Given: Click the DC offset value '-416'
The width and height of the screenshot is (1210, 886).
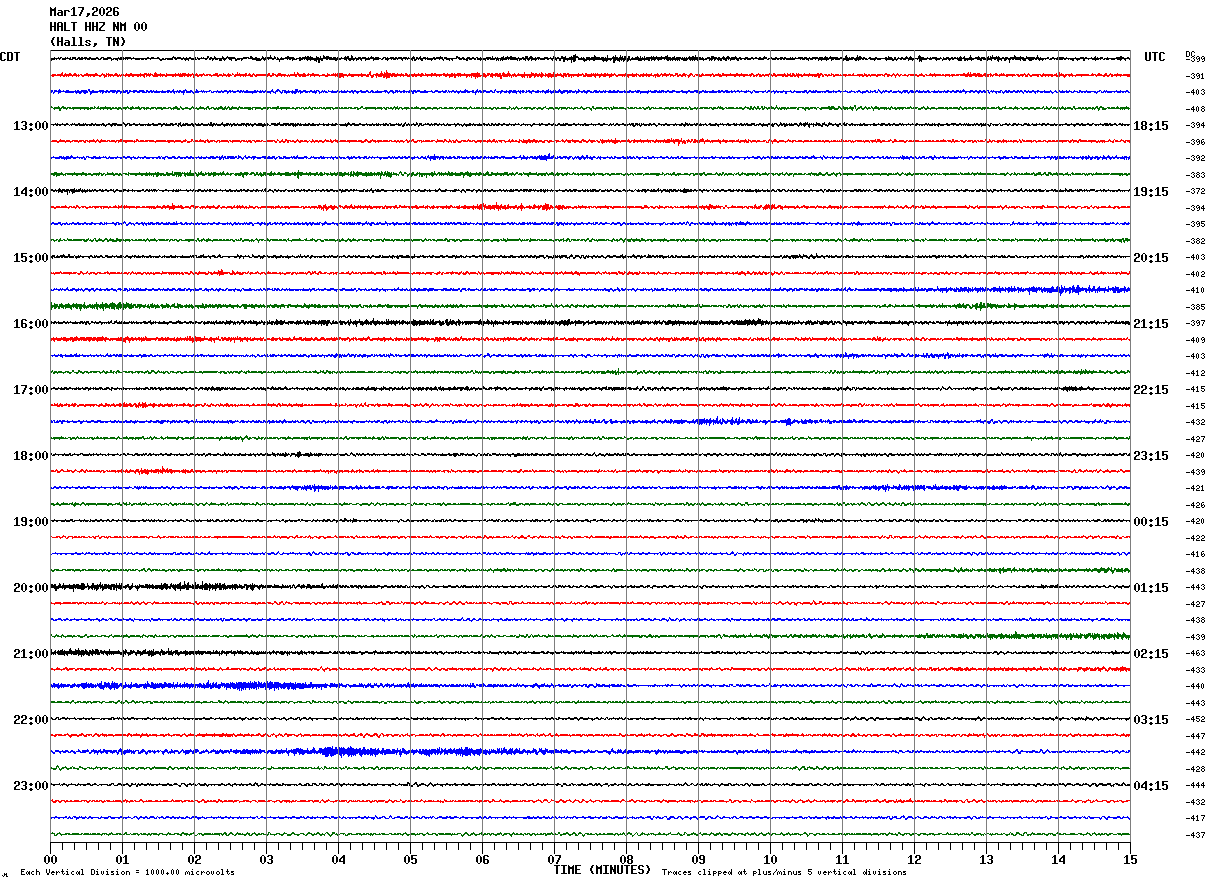Looking at the screenshot, I should point(1195,554).
